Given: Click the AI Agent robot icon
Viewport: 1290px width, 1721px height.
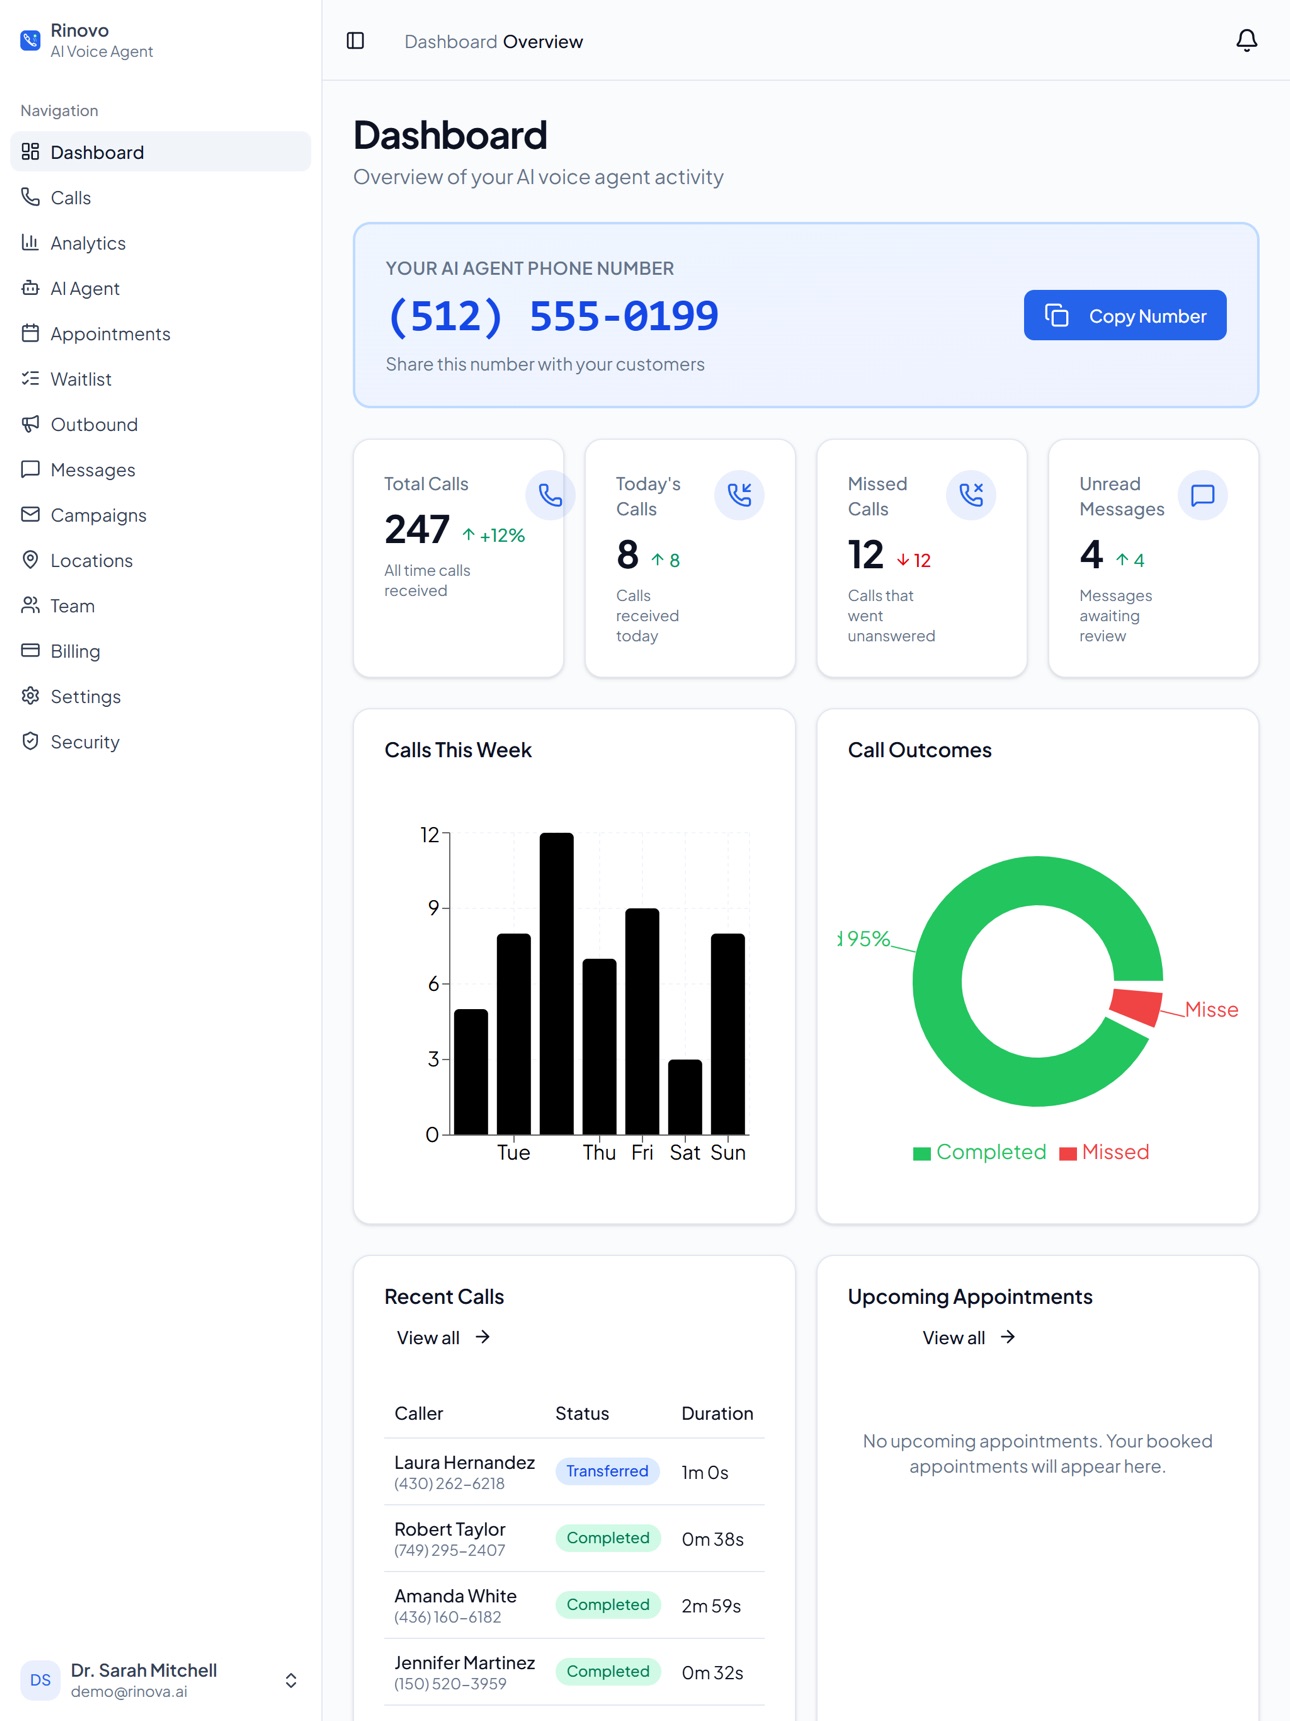Looking at the screenshot, I should 31,288.
